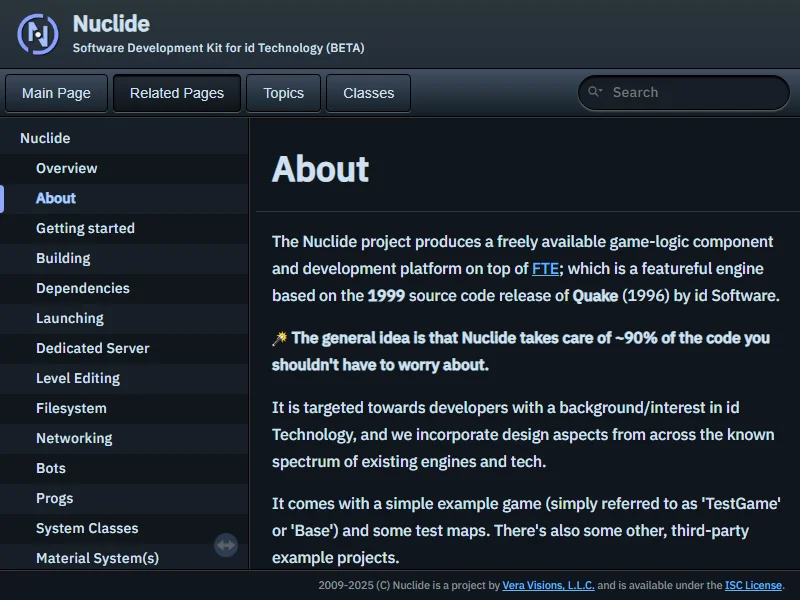Click the Nuclide logo icon
Viewport: 800px width, 600px height.
tap(38, 34)
